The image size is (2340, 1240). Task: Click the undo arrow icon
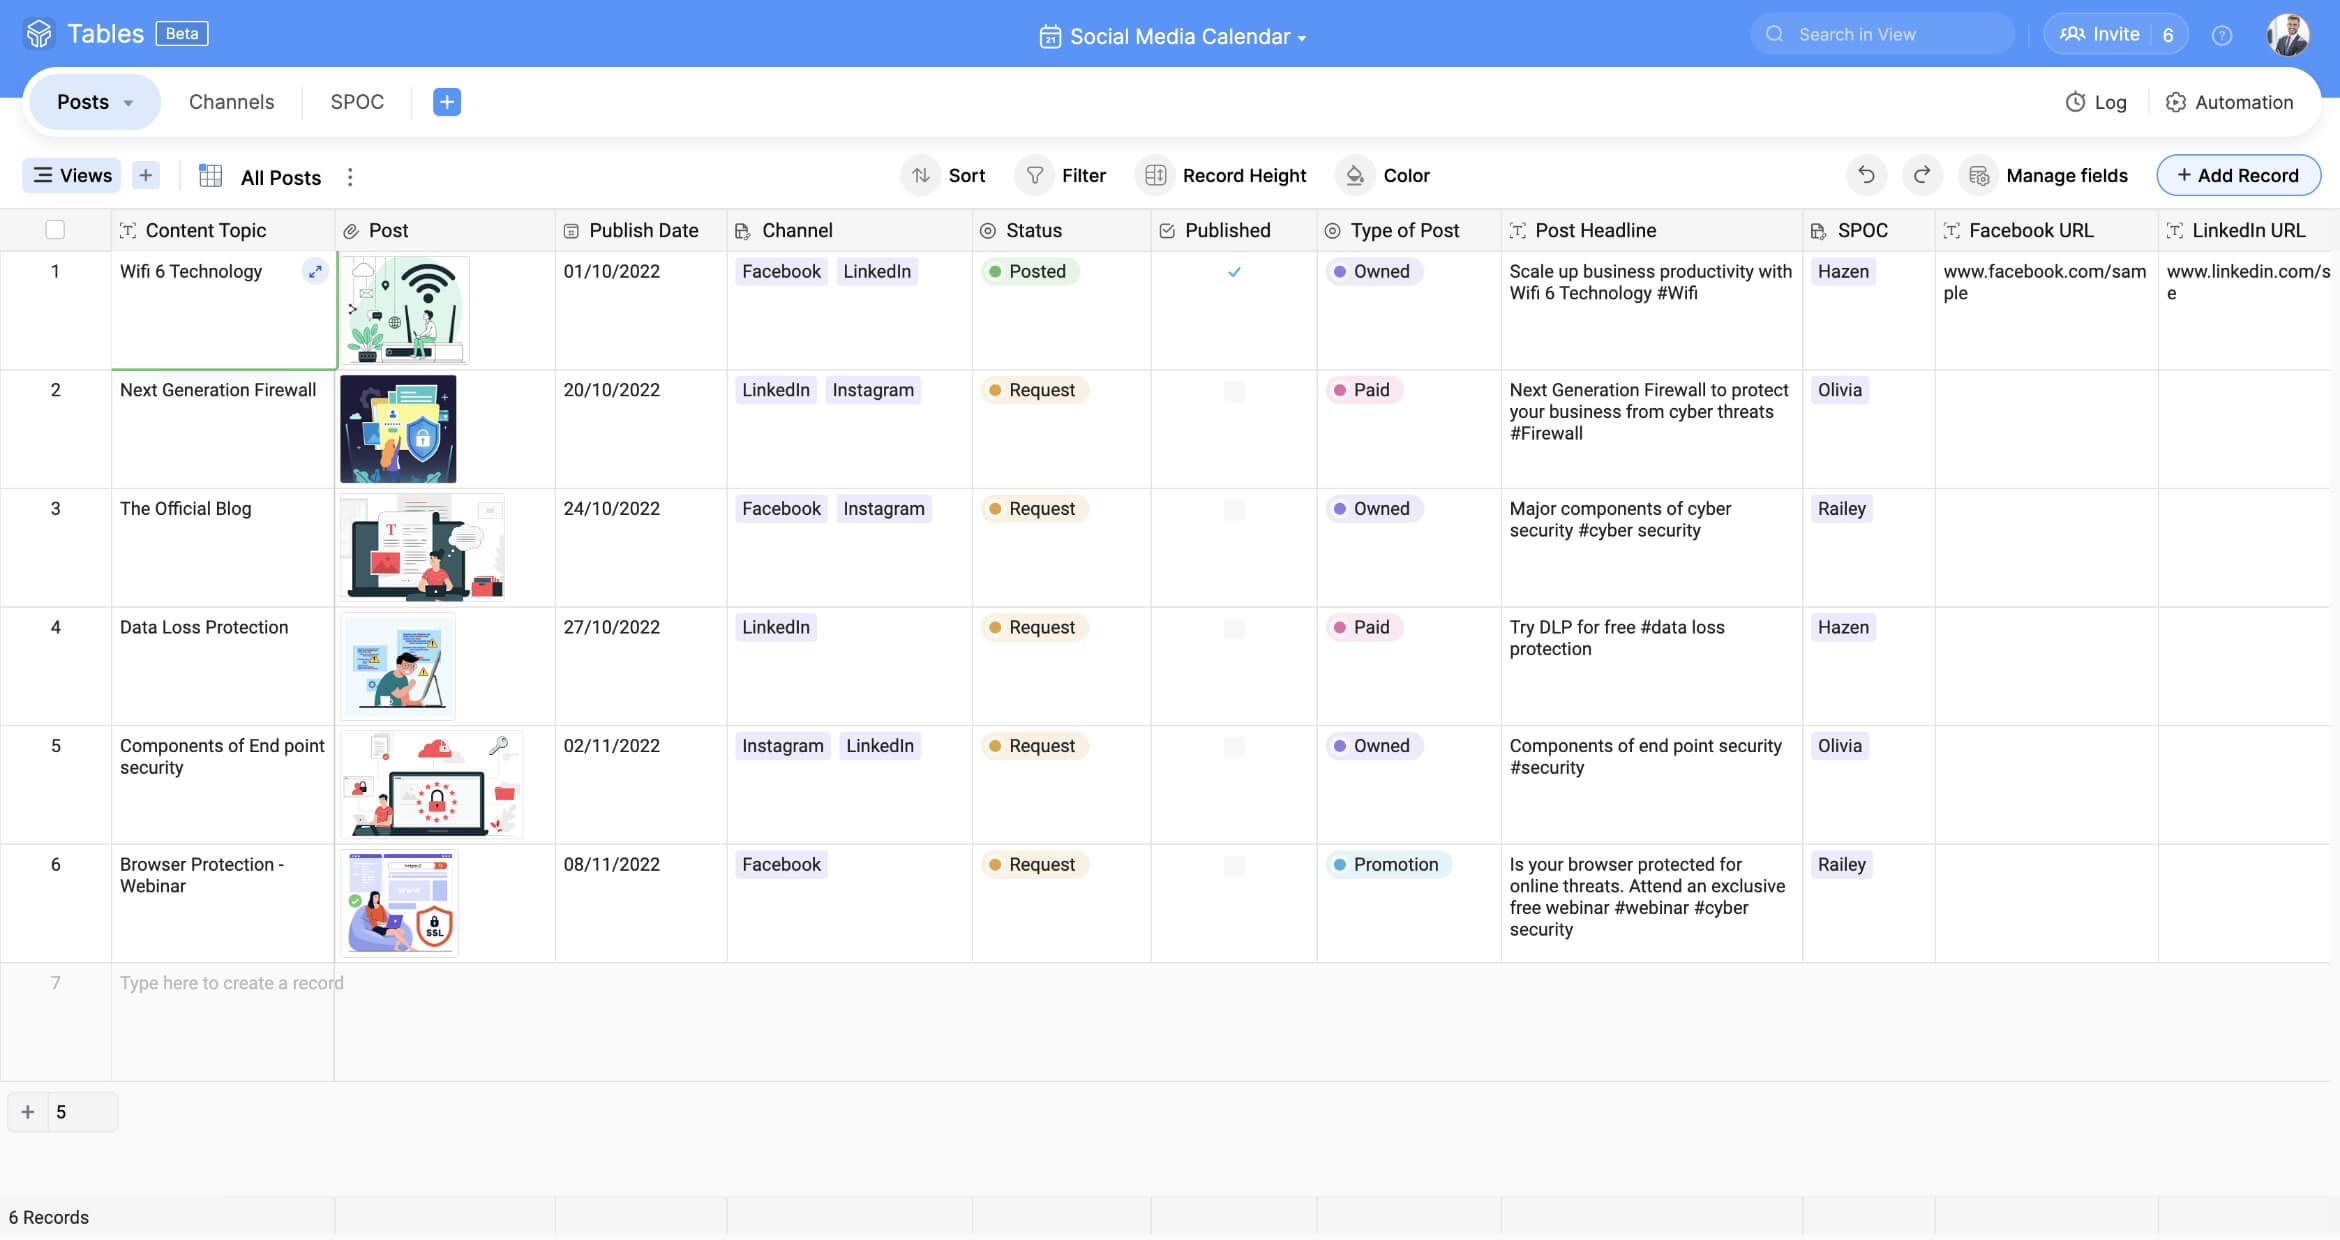click(1866, 175)
